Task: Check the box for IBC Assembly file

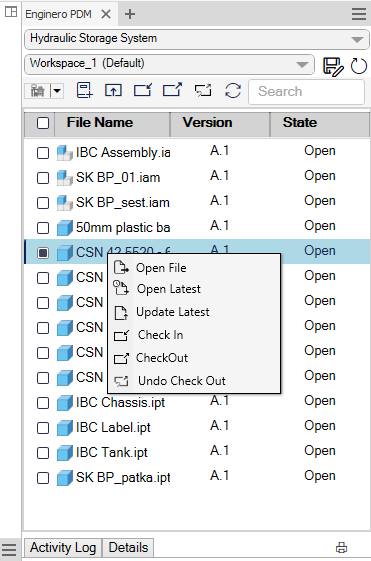Action: click(43, 153)
